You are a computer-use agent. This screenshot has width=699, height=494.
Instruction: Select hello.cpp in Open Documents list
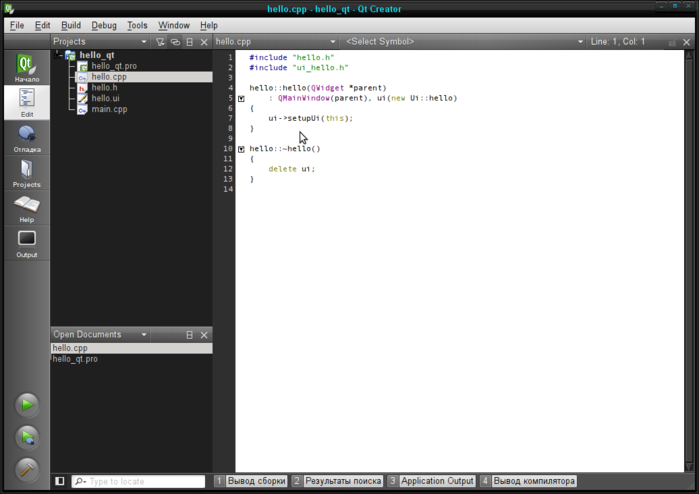132,348
